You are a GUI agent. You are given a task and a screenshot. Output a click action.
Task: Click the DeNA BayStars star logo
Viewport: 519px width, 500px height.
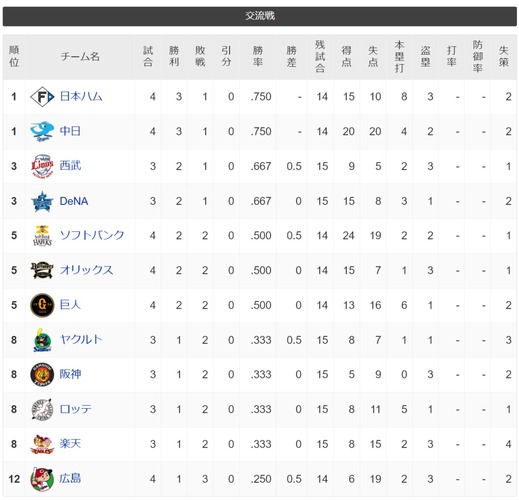42,201
